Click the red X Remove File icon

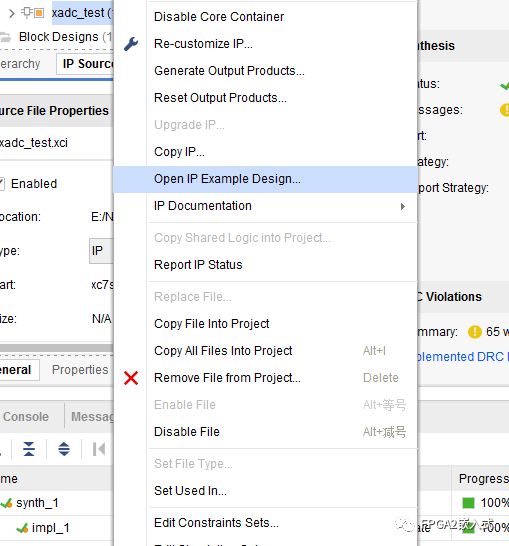tap(131, 378)
